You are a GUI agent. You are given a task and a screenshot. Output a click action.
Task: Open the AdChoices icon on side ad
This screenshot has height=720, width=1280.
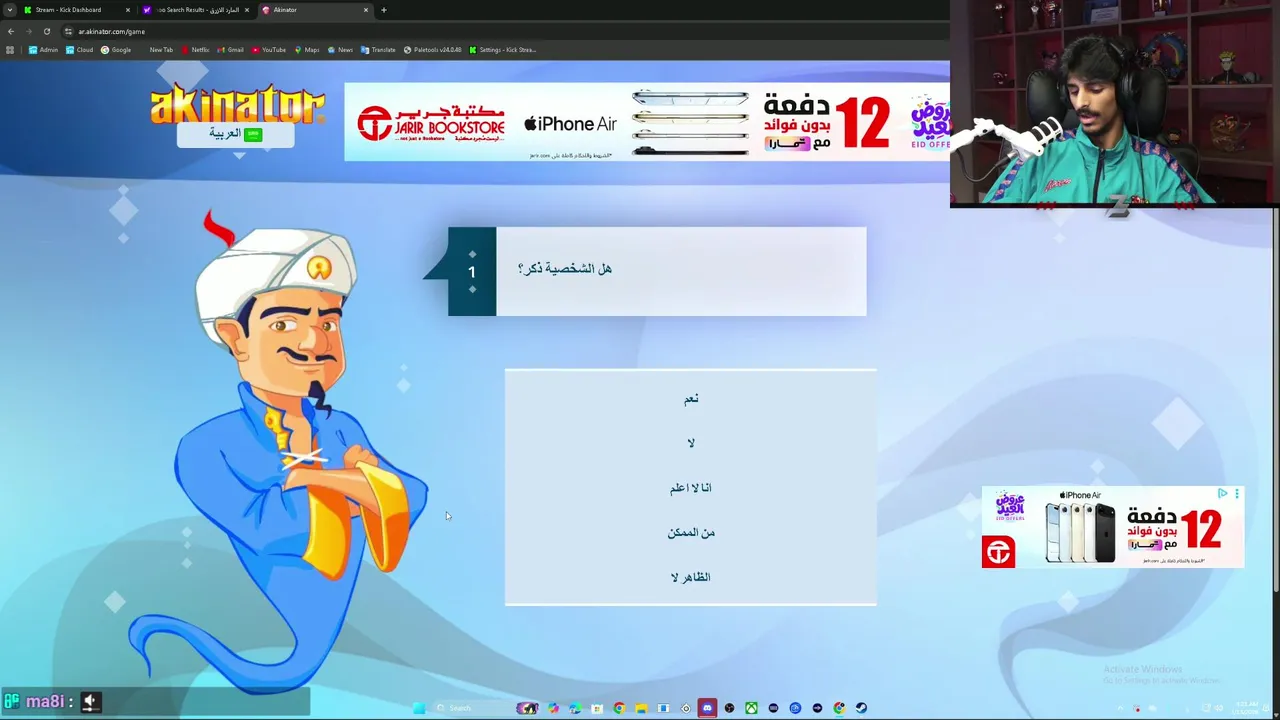click(x=1222, y=493)
